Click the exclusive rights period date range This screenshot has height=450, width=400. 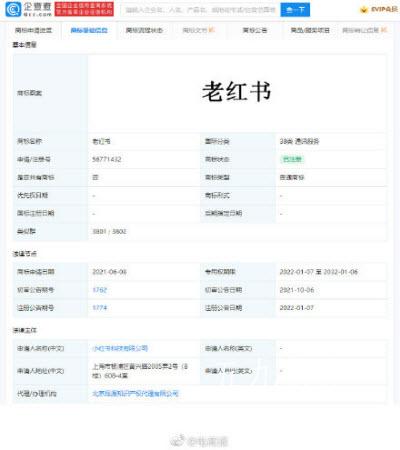[319, 272]
